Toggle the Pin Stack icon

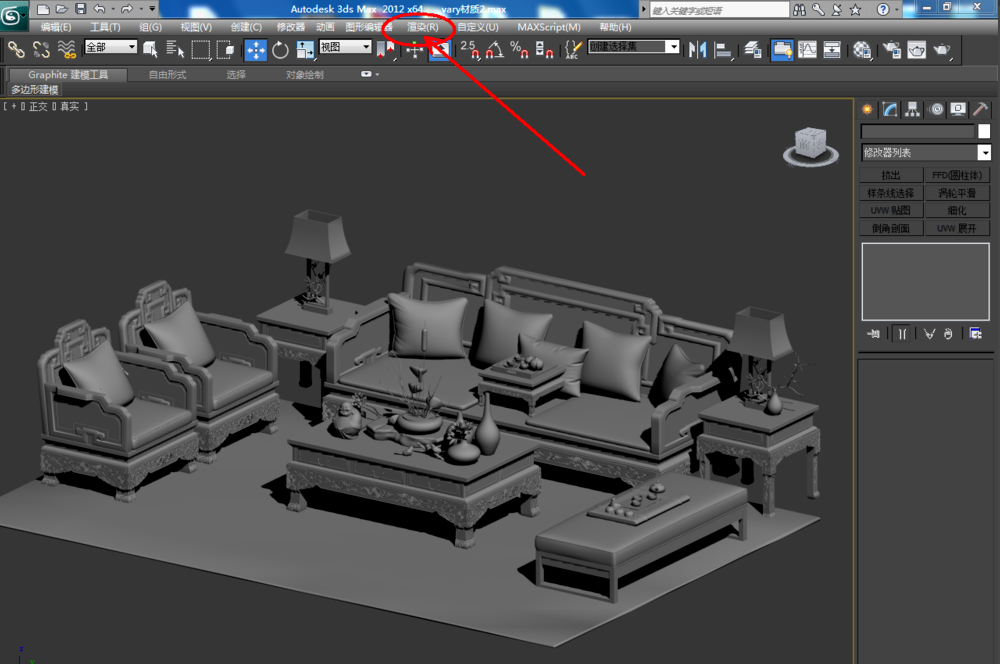[873, 334]
